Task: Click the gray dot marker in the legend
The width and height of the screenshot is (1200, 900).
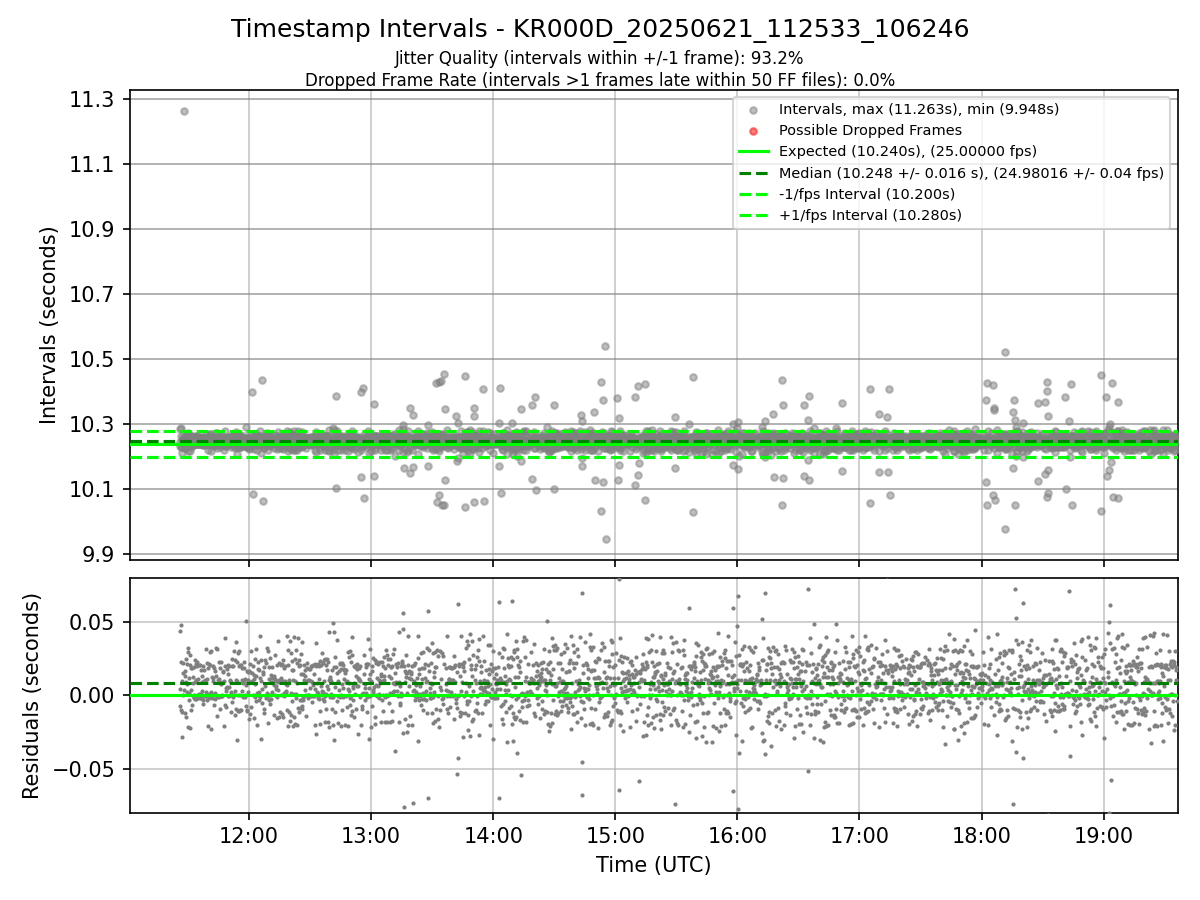Action: coord(754,110)
